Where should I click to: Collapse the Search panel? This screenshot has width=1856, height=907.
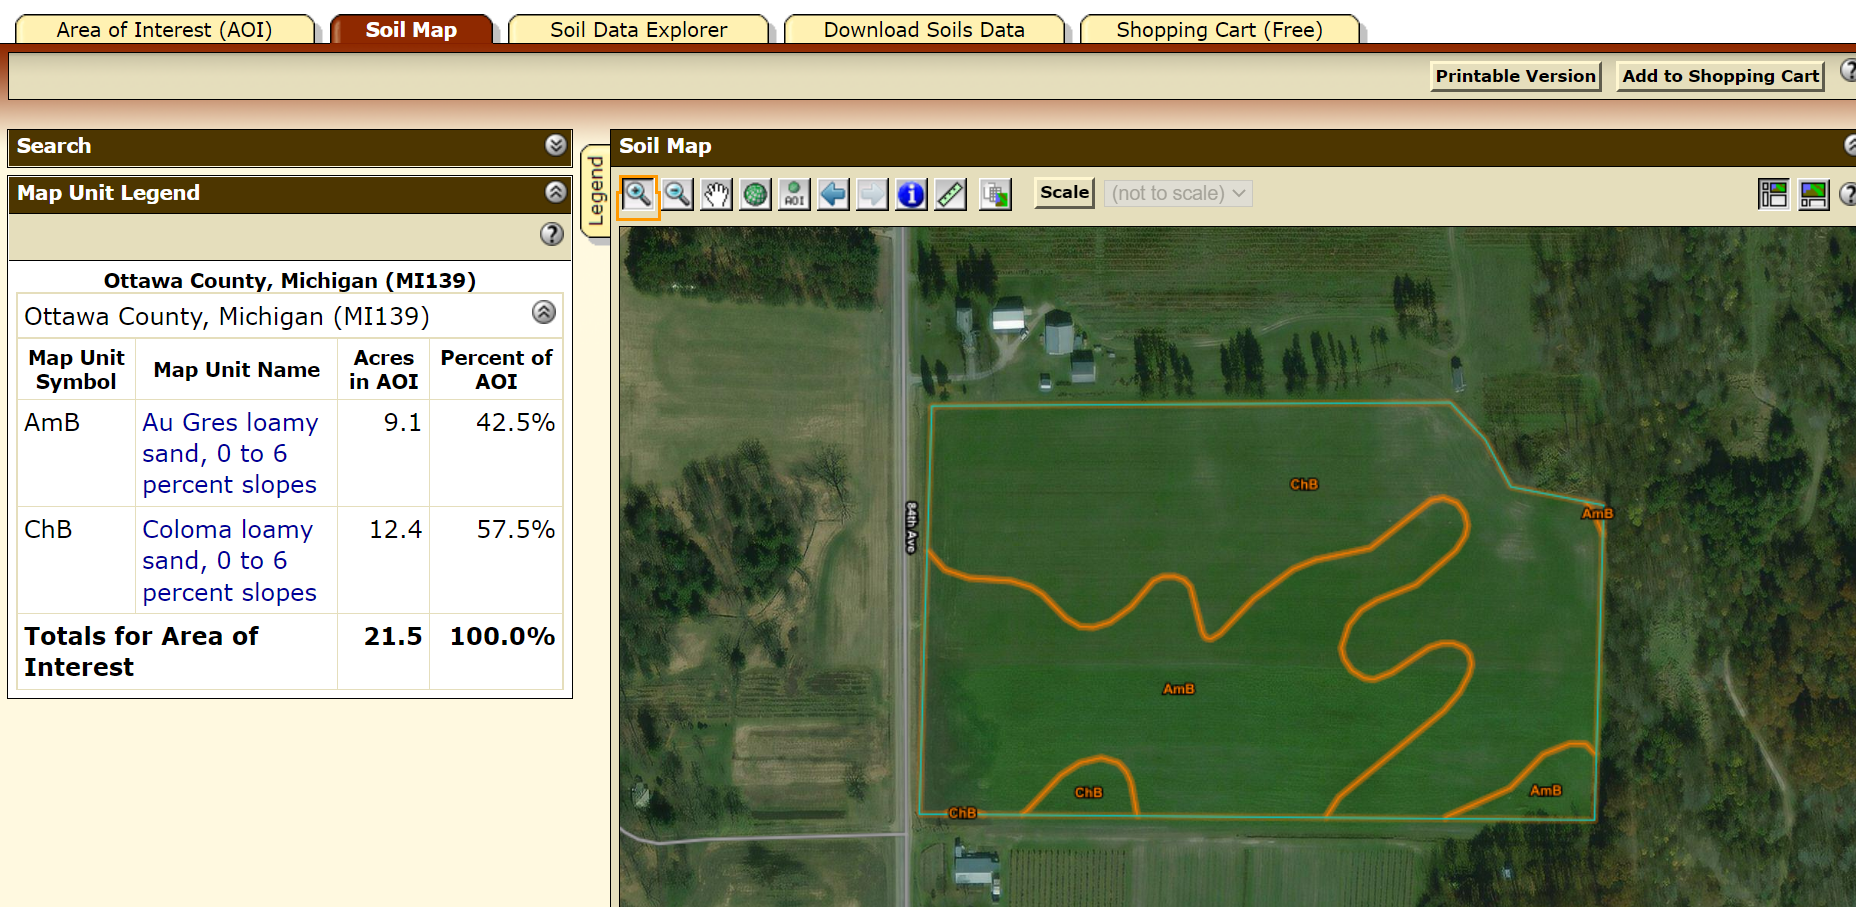tap(557, 146)
